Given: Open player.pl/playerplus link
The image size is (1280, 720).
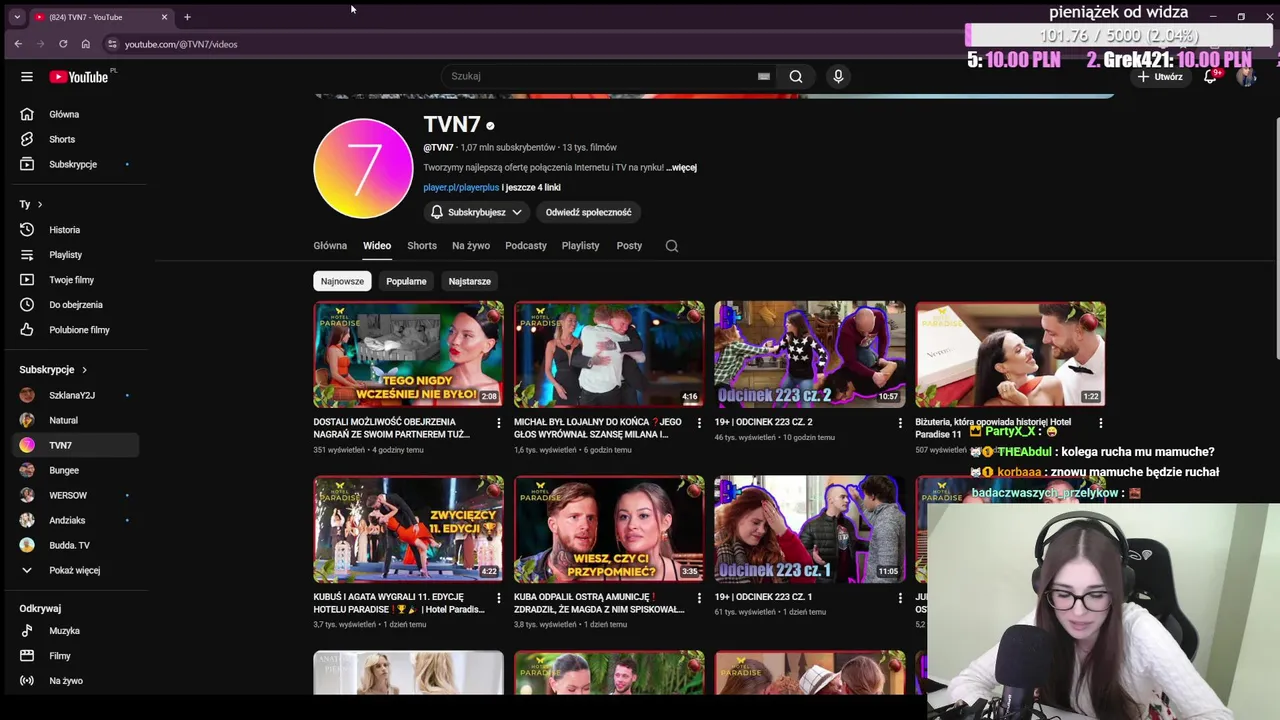Looking at the screenshot, I should point(461,187).
